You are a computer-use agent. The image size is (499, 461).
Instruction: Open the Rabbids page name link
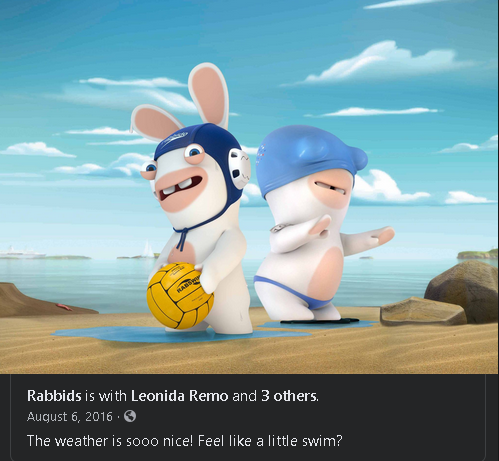coord(54,396)
